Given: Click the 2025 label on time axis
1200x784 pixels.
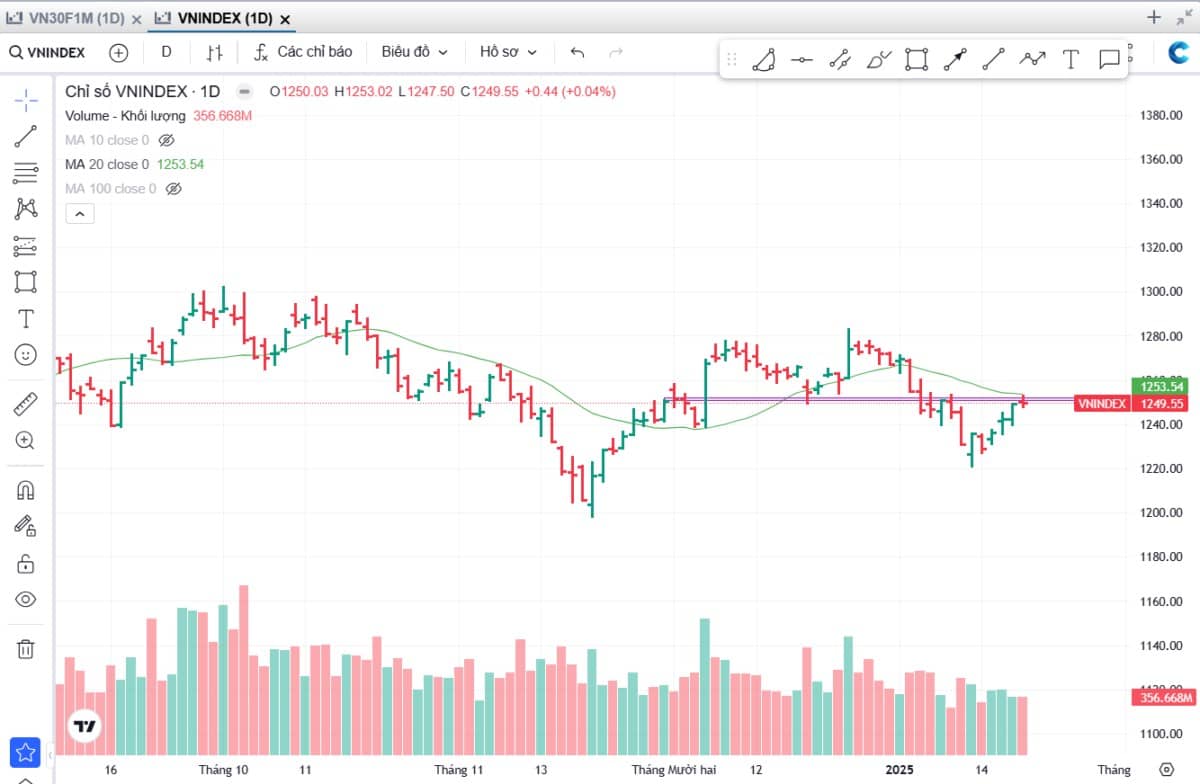Looking at the screenshot, I should click(x=900, y=769).
